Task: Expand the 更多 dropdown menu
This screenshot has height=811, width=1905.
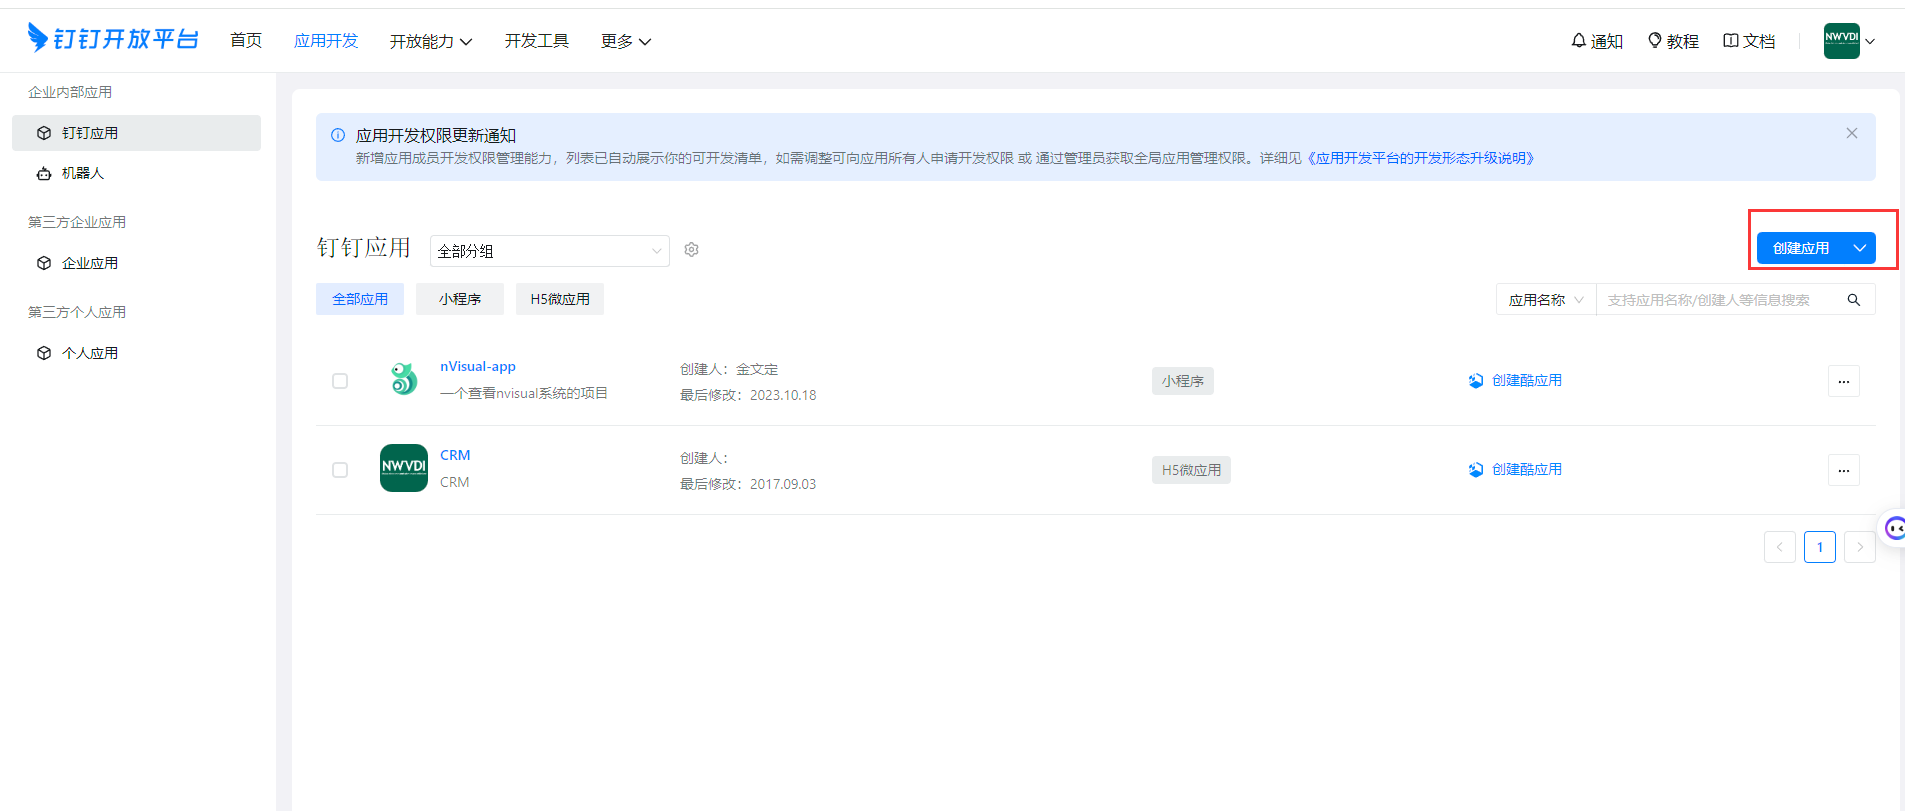Action: (x=626, y=41)
